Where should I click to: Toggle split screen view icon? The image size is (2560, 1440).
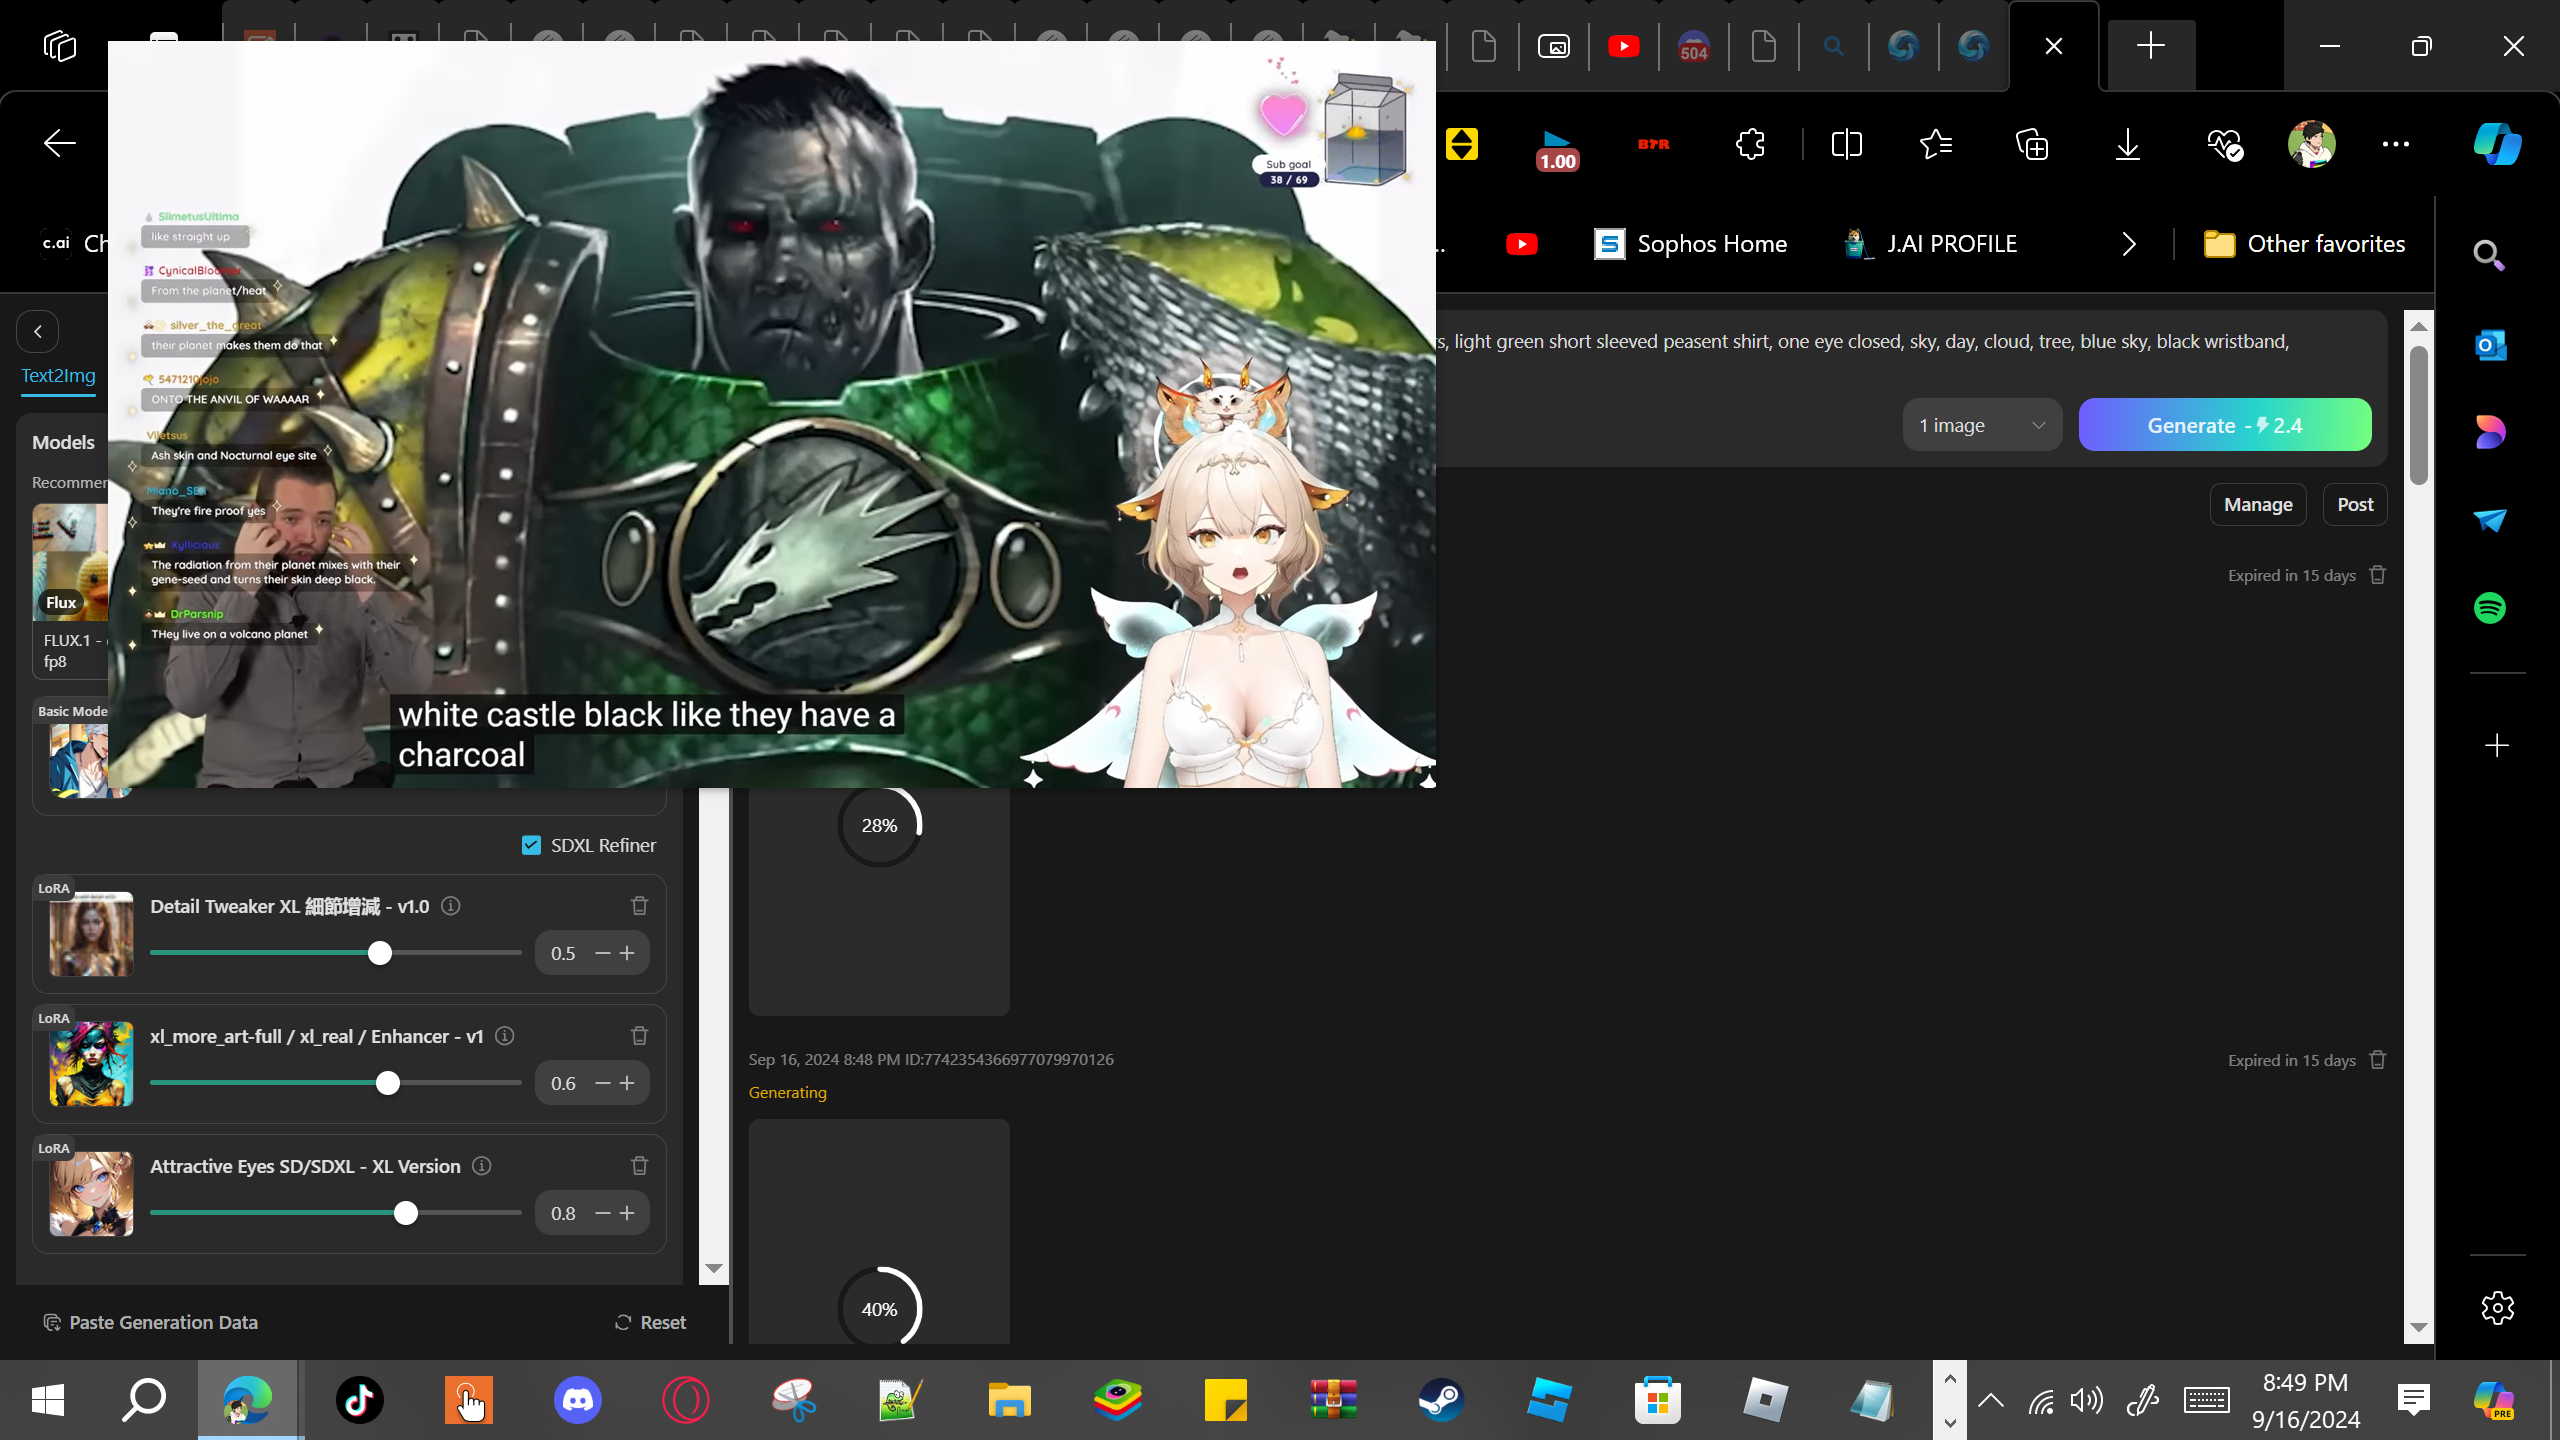point(1846,144)
